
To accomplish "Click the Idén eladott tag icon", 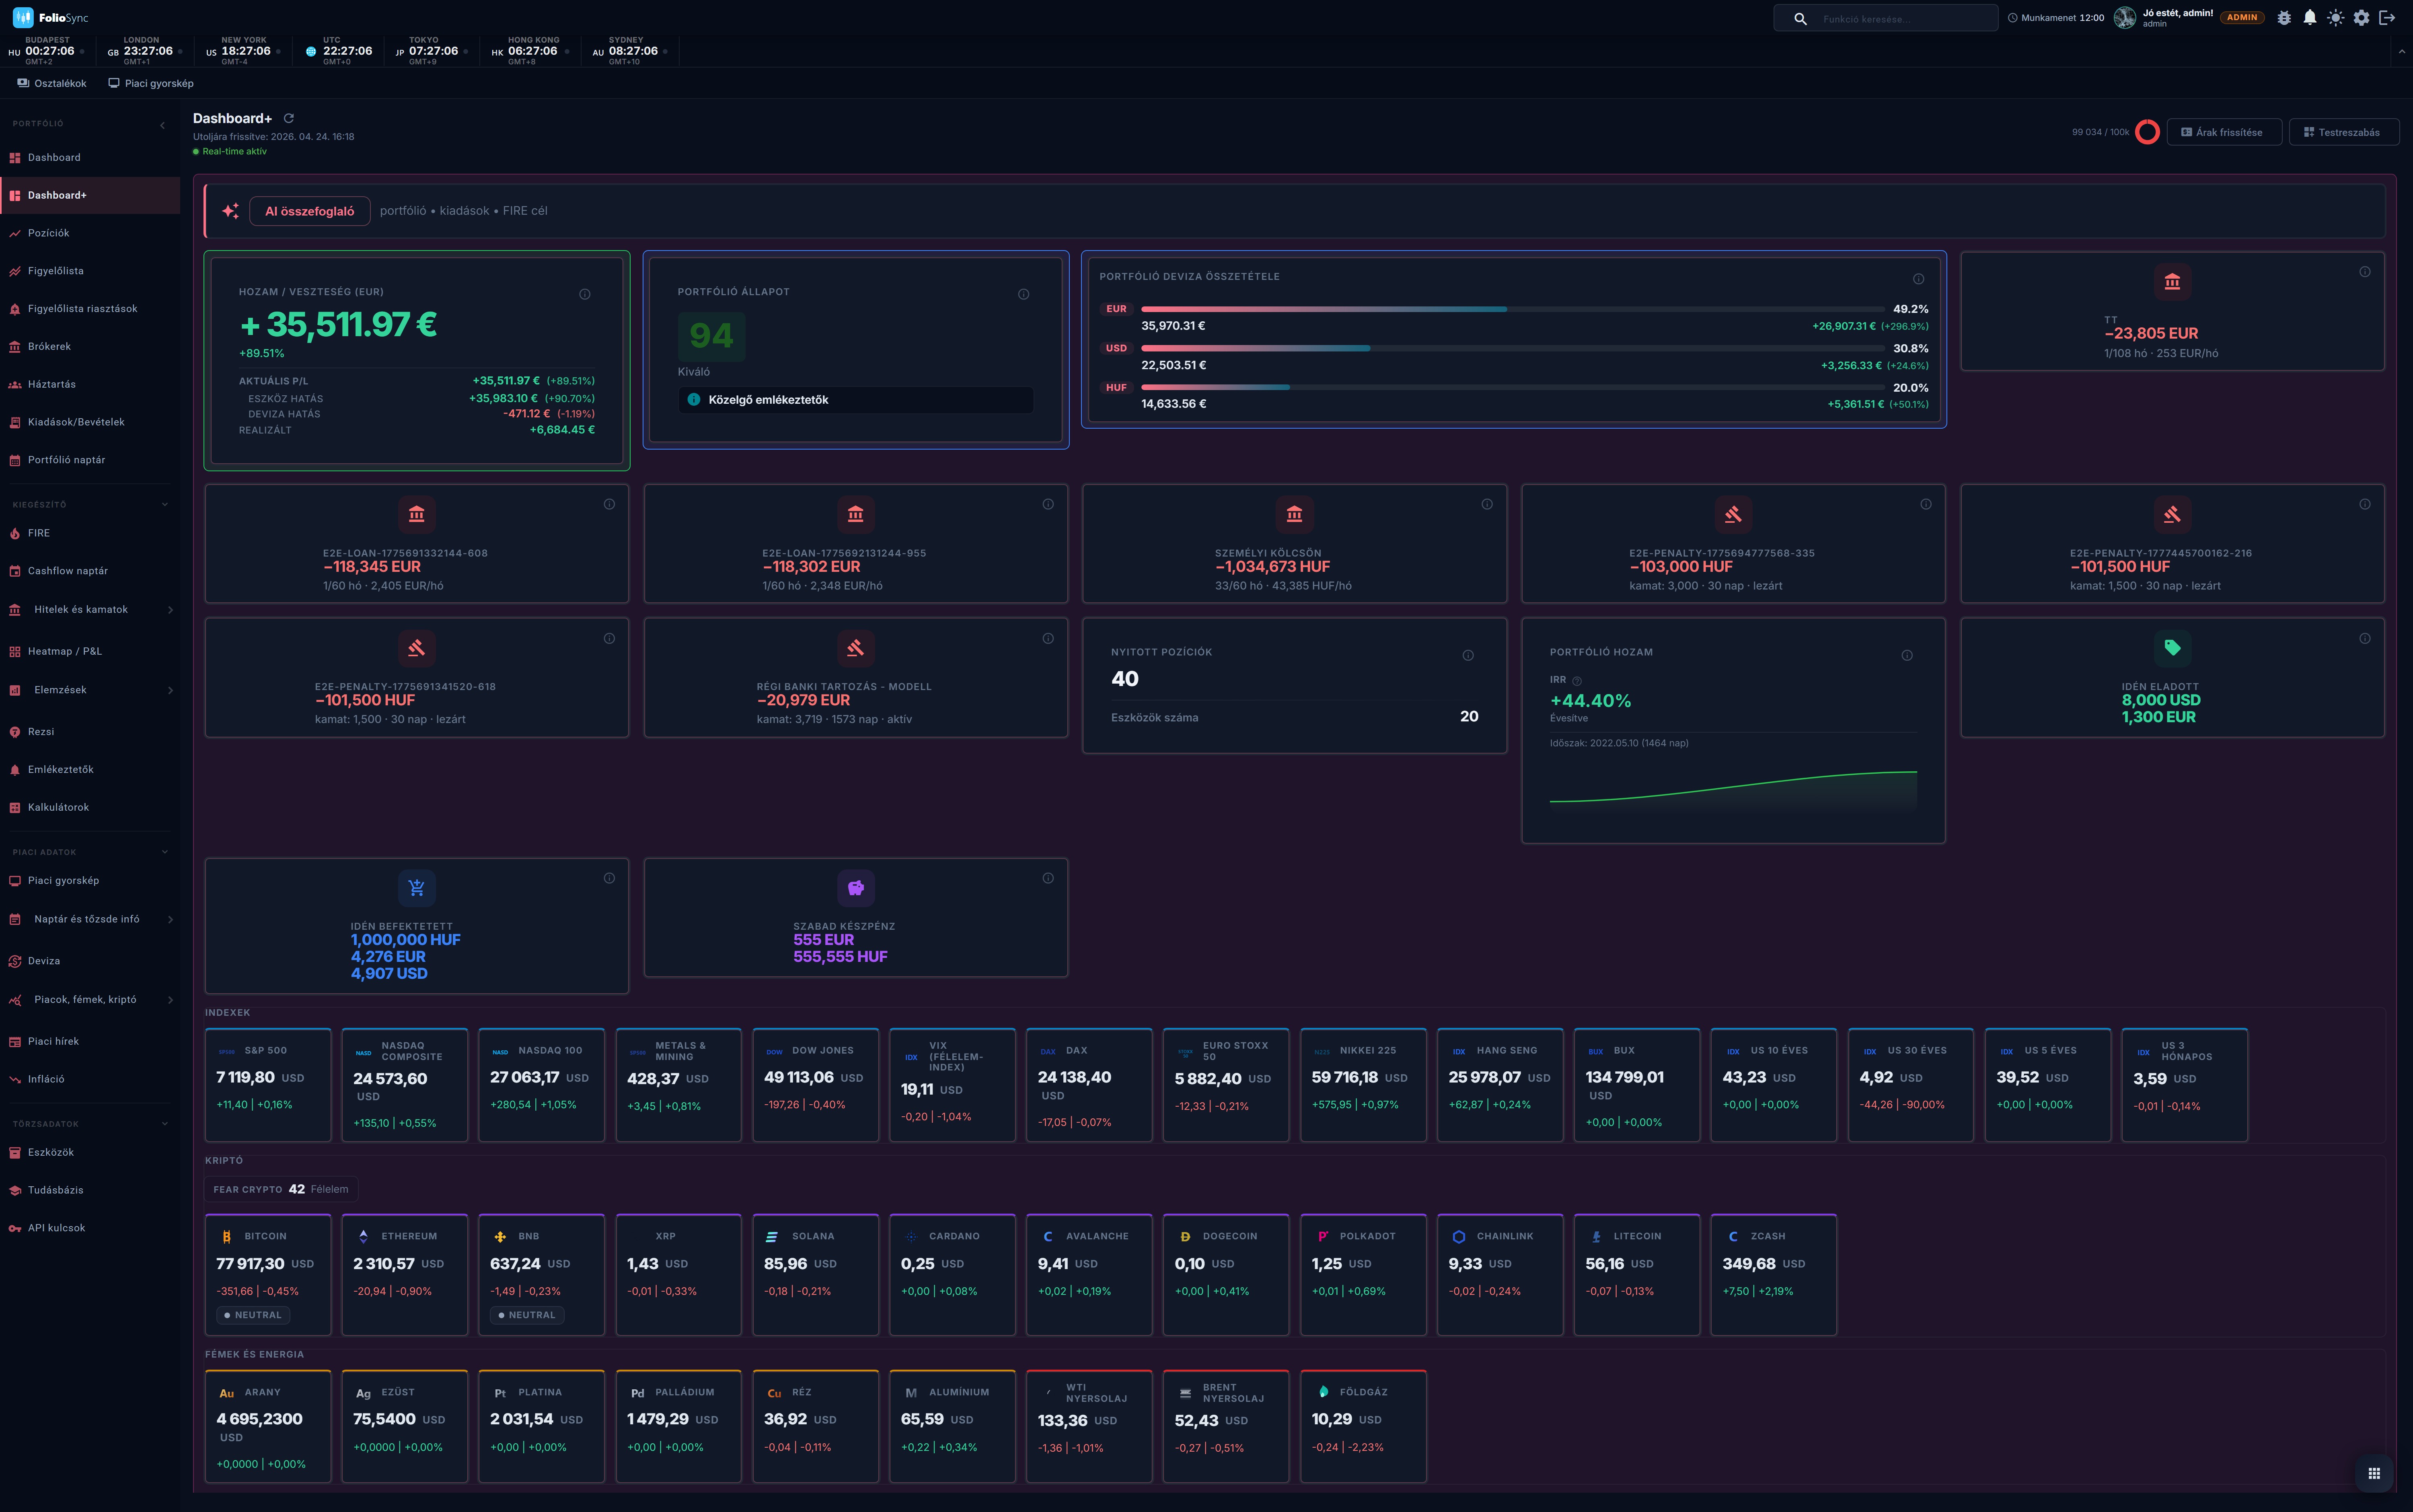I will point(2172,648).
